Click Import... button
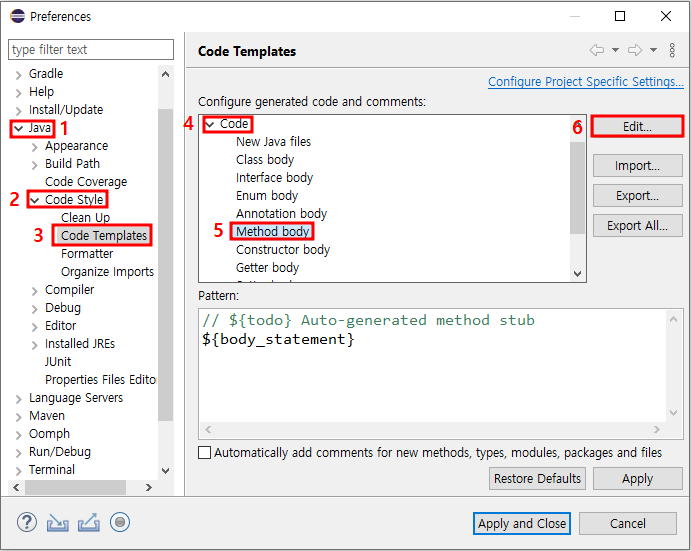Viewport: 691px width, 551px height. point(637,166)
